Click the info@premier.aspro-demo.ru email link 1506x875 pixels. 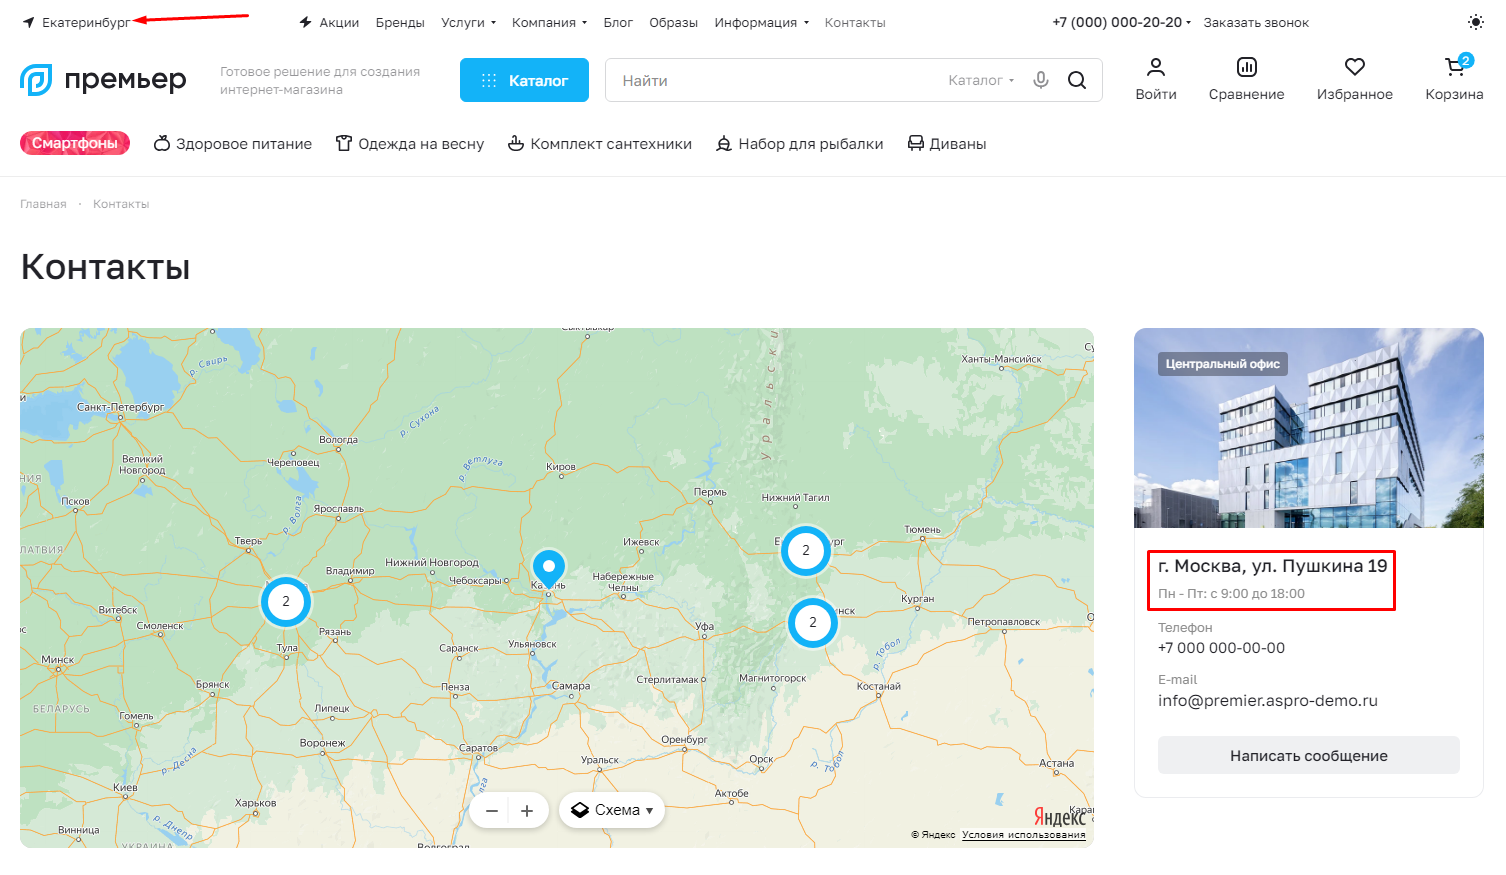click(x=1268, y=701)
